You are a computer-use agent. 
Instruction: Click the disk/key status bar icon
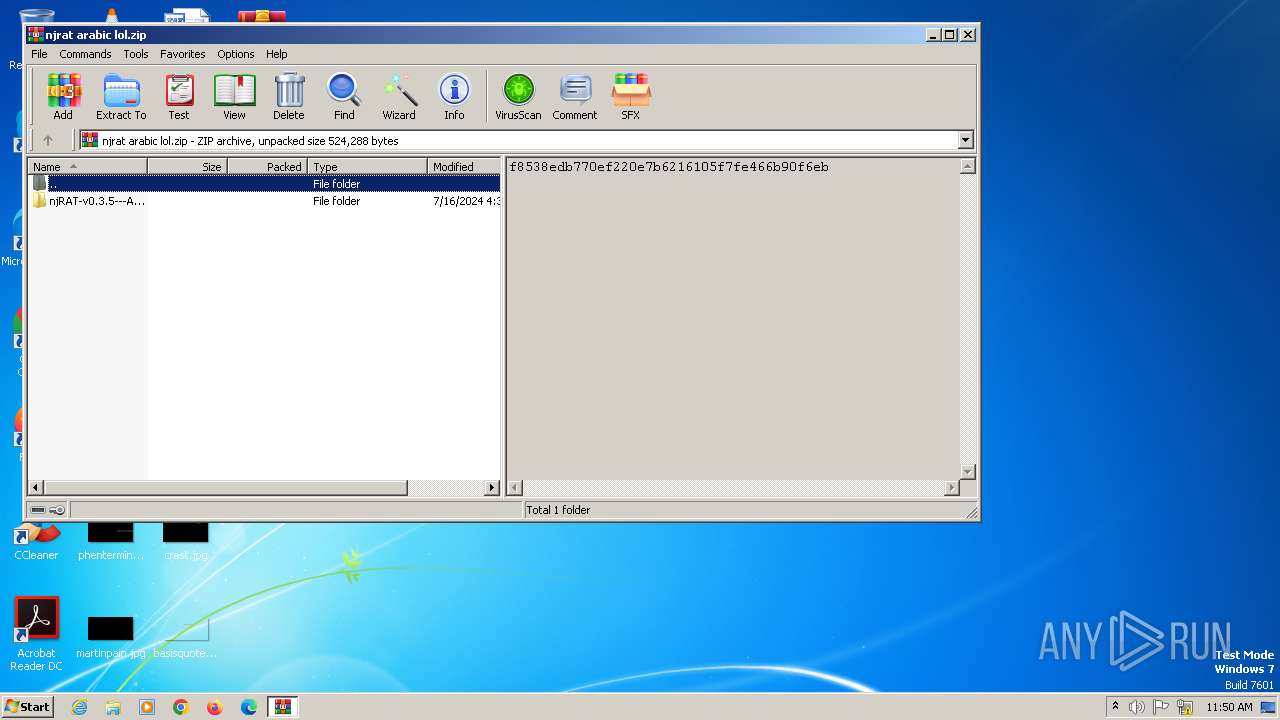point(48,510)
